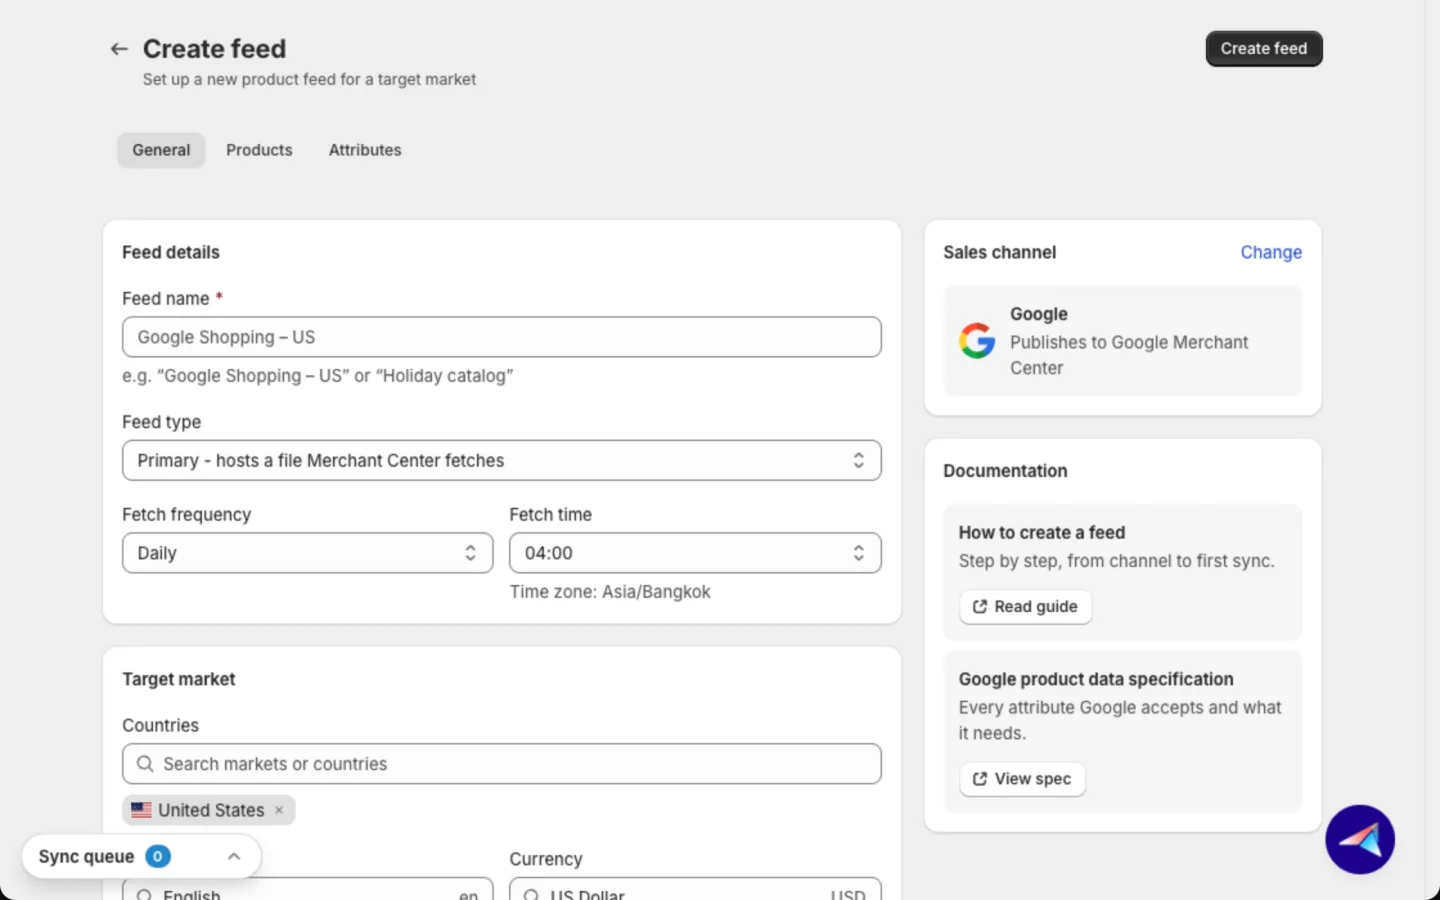Switch to the Attributes tab
This screenshot has width=1440, height=900.
pos(365,150)
